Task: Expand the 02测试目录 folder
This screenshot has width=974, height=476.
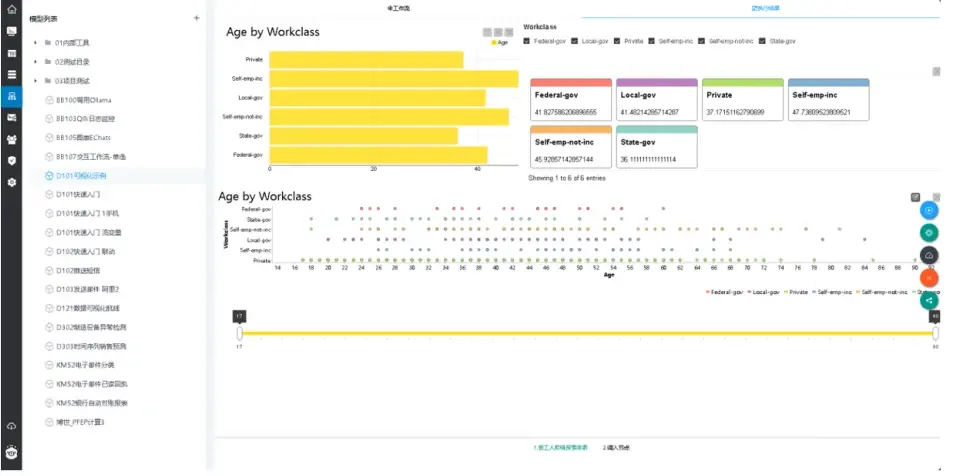Action: [35, 62]
